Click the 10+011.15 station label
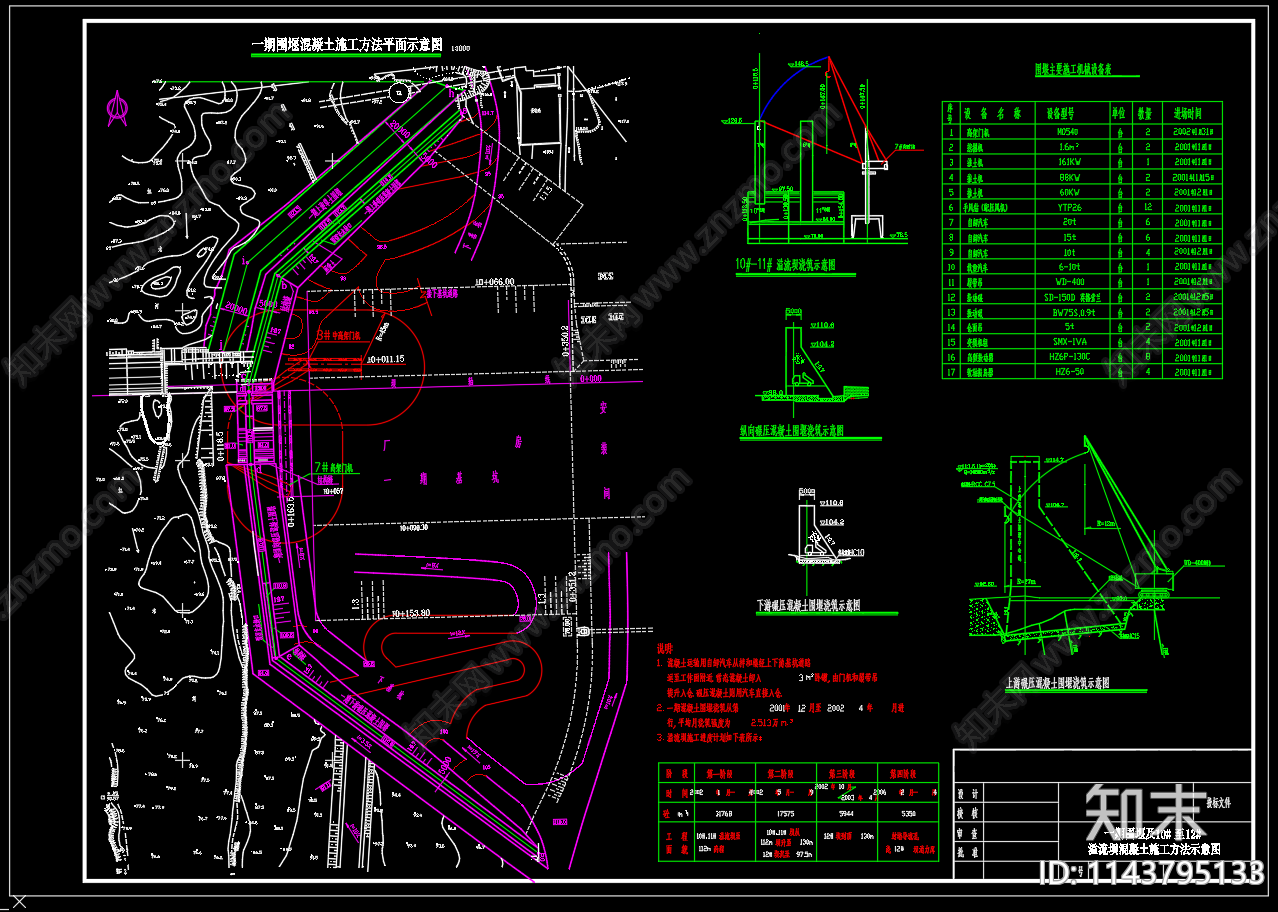This screenshot has height=912, width=1278. [385, 358]
